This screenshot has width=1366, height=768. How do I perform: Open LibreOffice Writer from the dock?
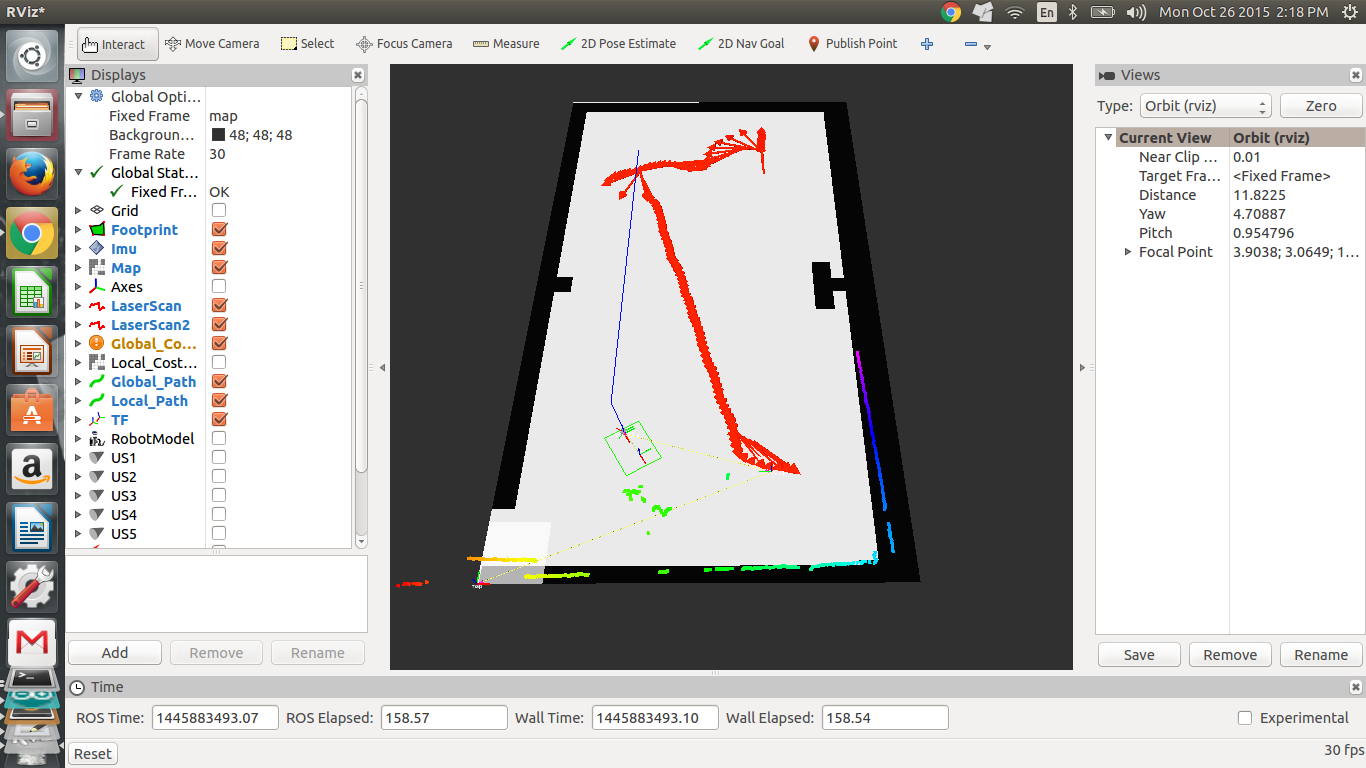(x=32, y=528)
